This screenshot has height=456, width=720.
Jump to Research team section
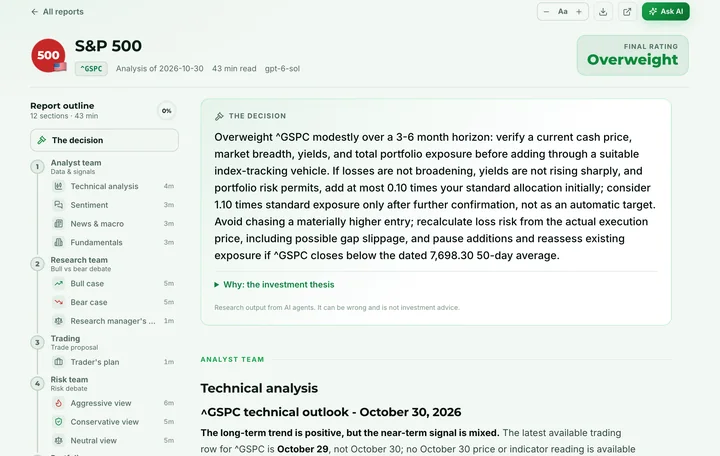pyautogui.click(x=80, y=264)
